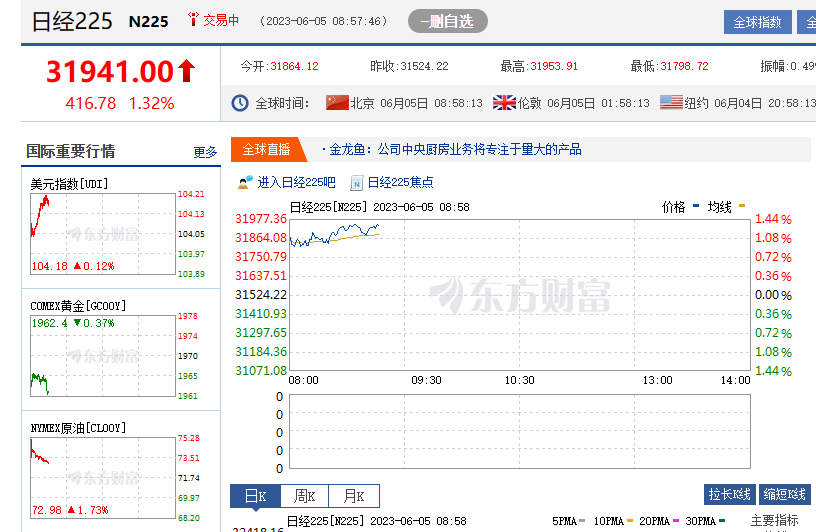Click 缩短K线 to shorten the K-line
Image resolution: width=816 pixels, height=532 pixels.
(785, 495)
